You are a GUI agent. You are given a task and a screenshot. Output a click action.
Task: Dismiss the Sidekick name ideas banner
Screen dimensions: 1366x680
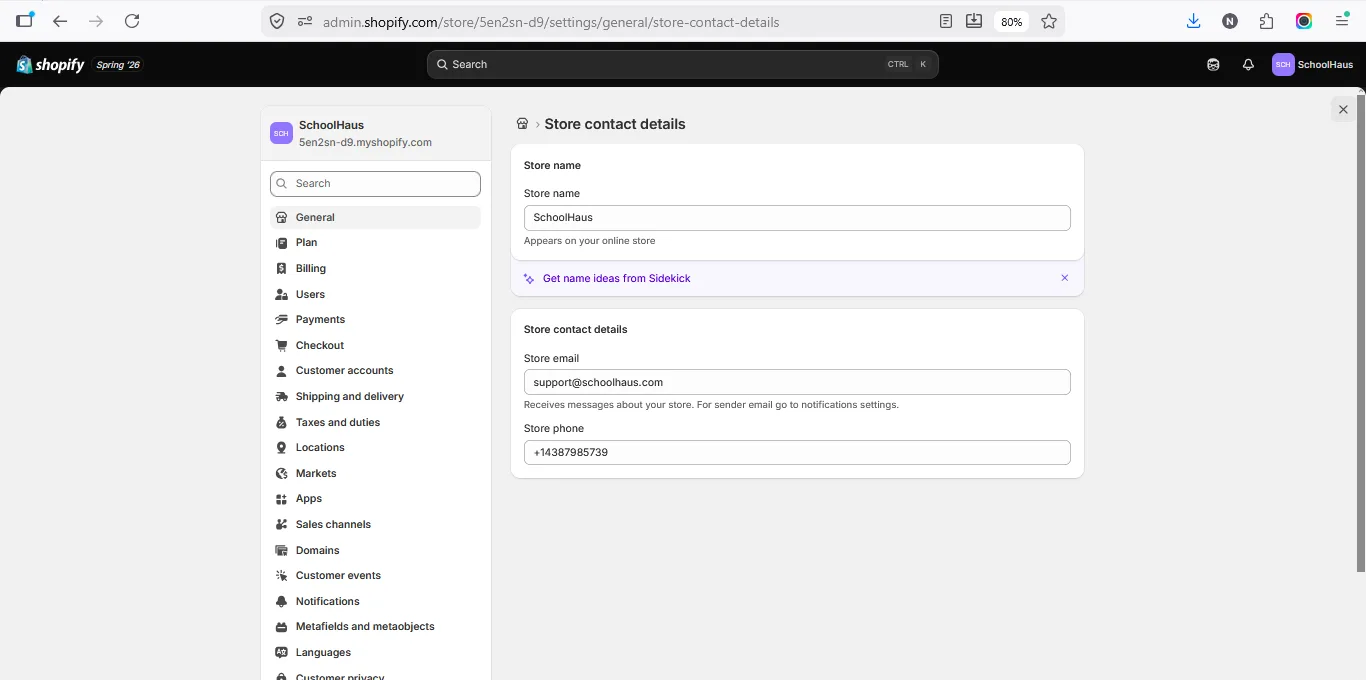point(1064,278)
